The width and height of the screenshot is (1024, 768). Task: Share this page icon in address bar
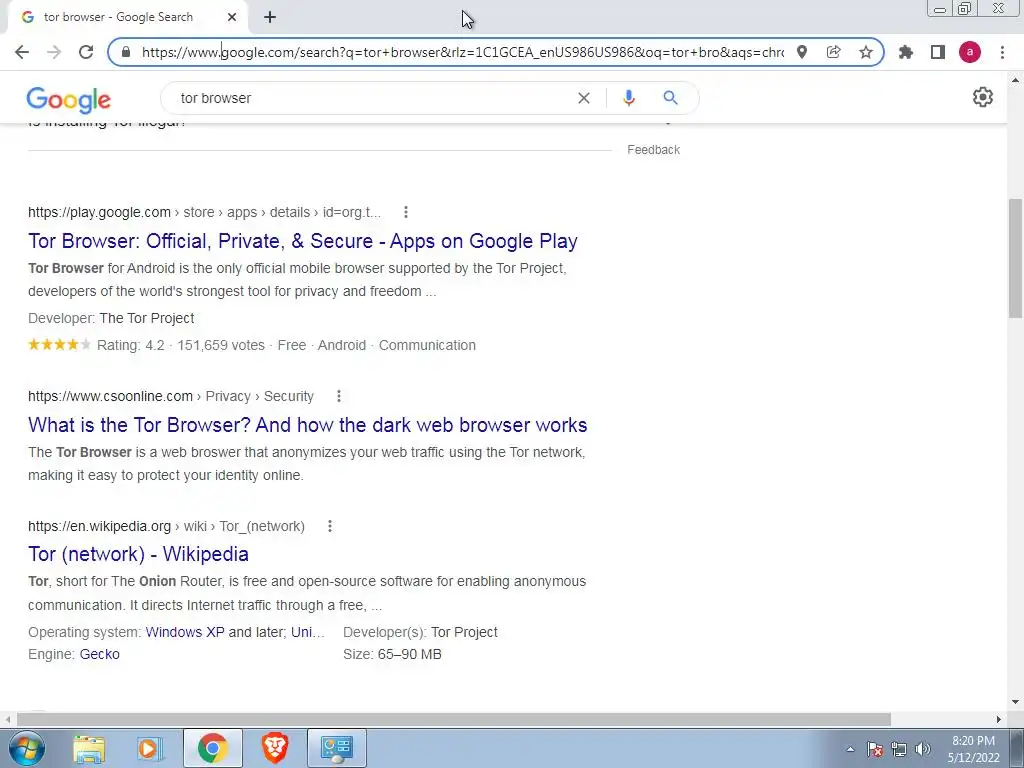coord(833,52)
